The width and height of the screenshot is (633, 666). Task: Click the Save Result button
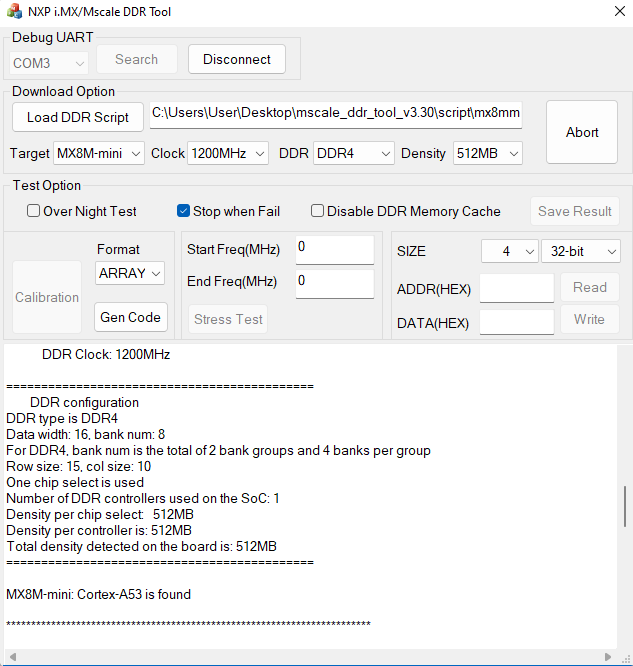575,211
